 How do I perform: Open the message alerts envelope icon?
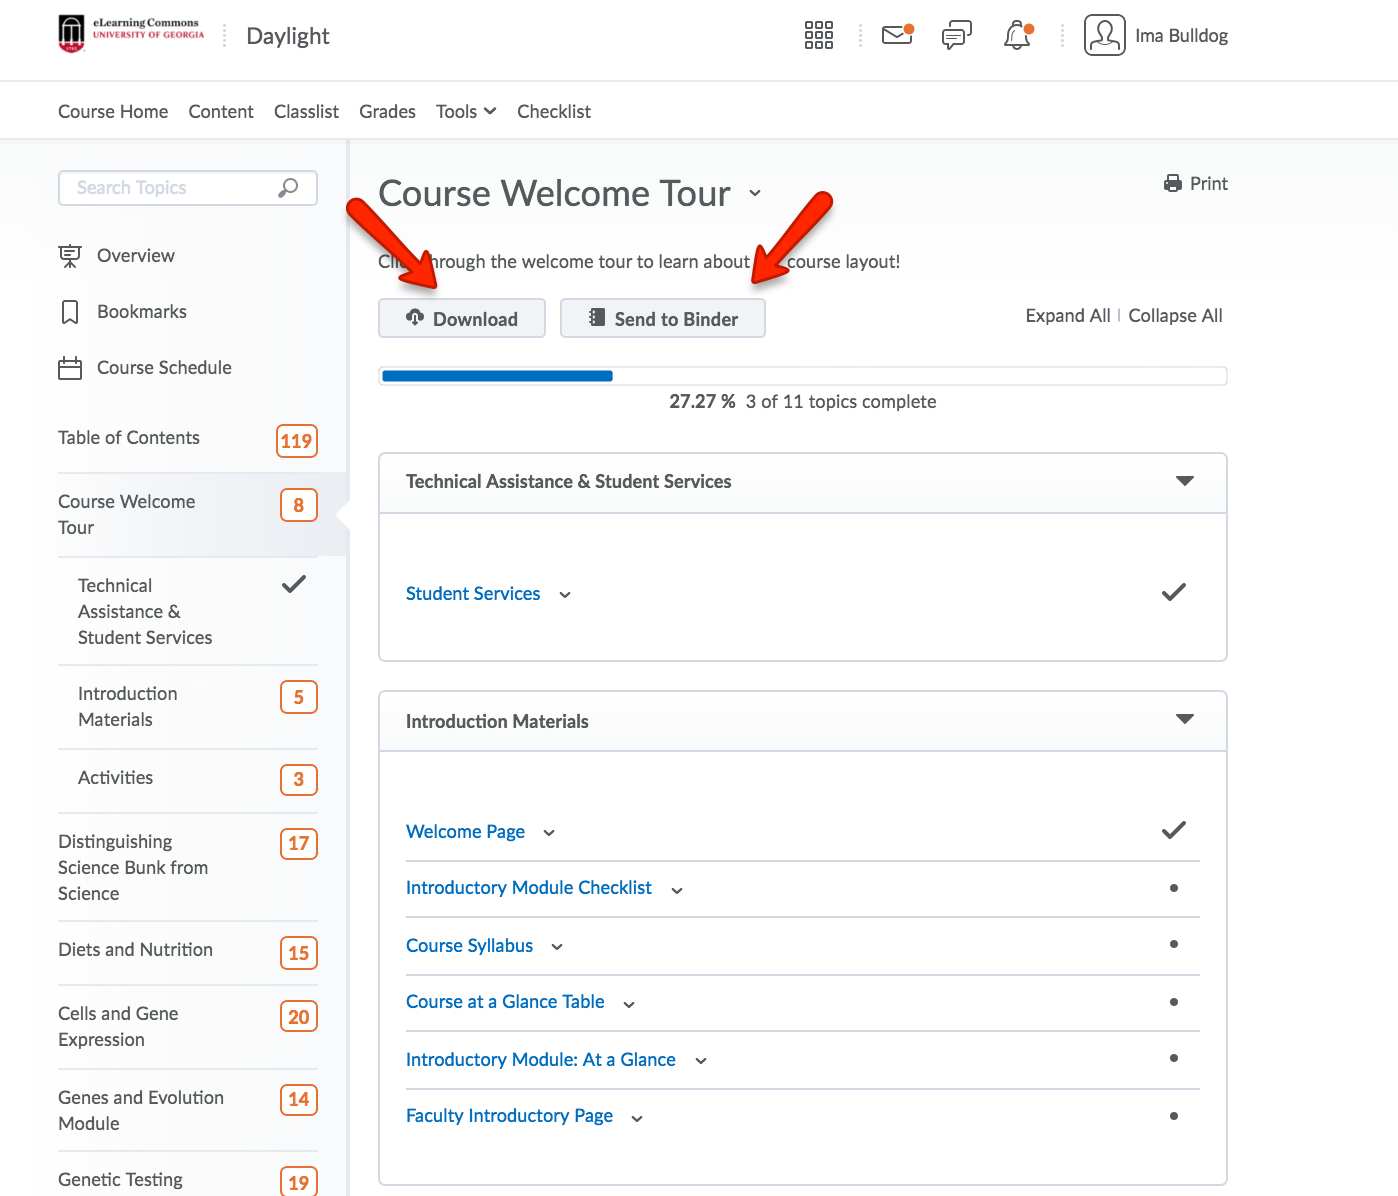click(x=897, y=36)
